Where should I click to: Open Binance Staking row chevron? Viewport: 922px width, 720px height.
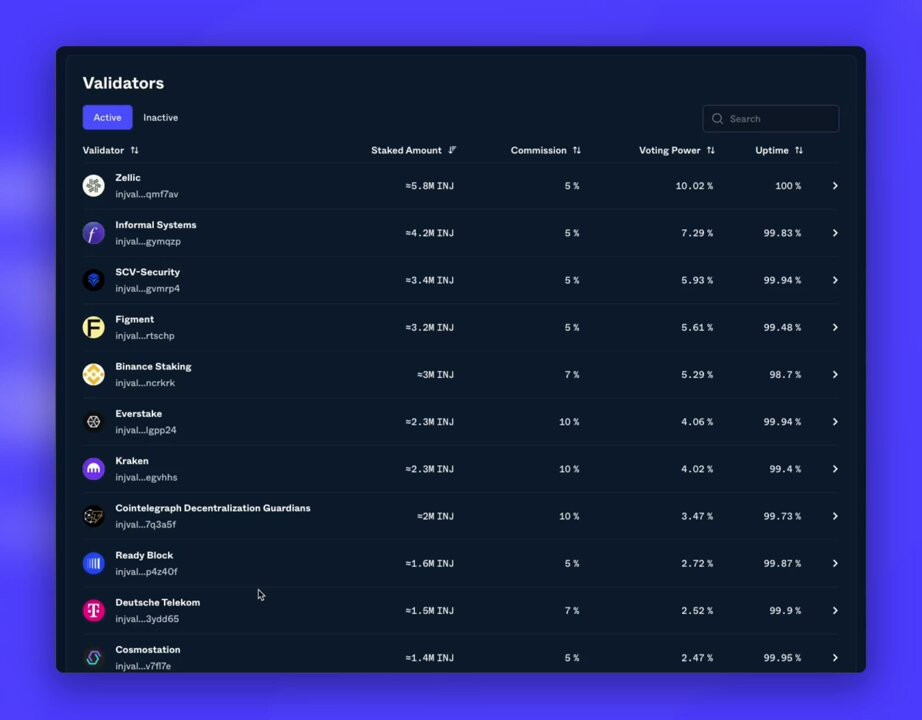[x=835, y=375]
